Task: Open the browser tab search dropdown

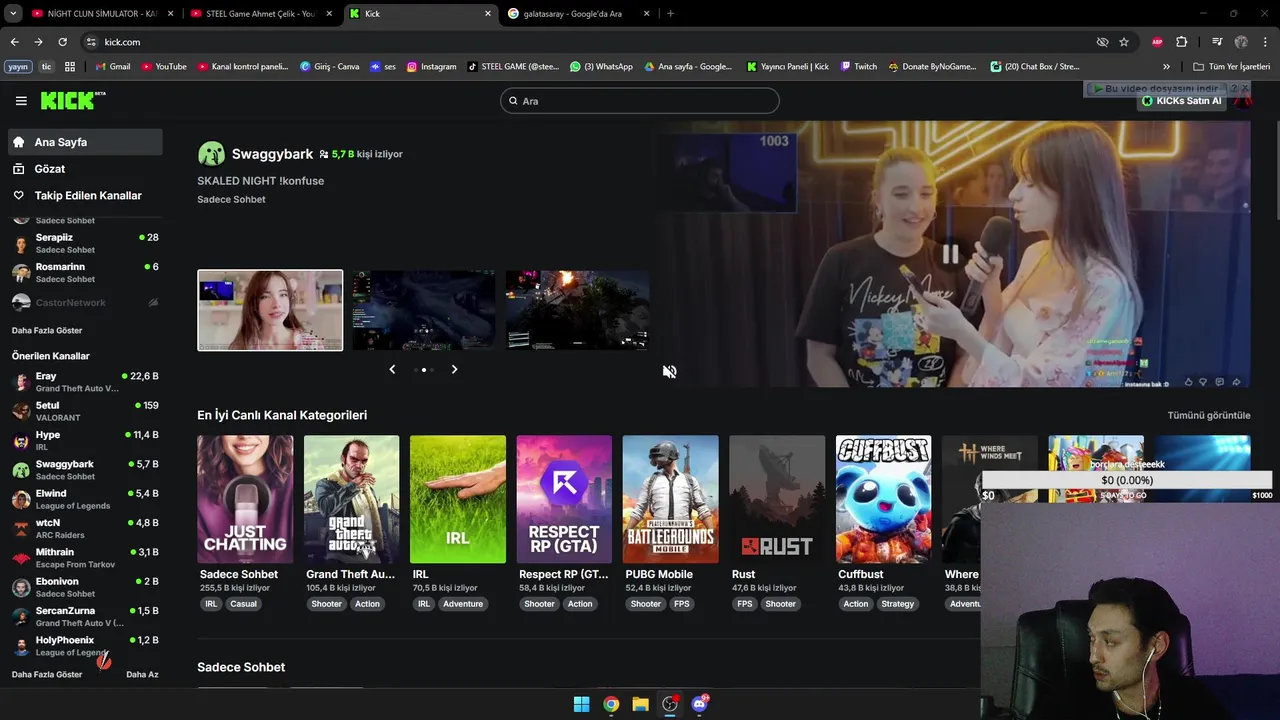Action: click(13, 14)
